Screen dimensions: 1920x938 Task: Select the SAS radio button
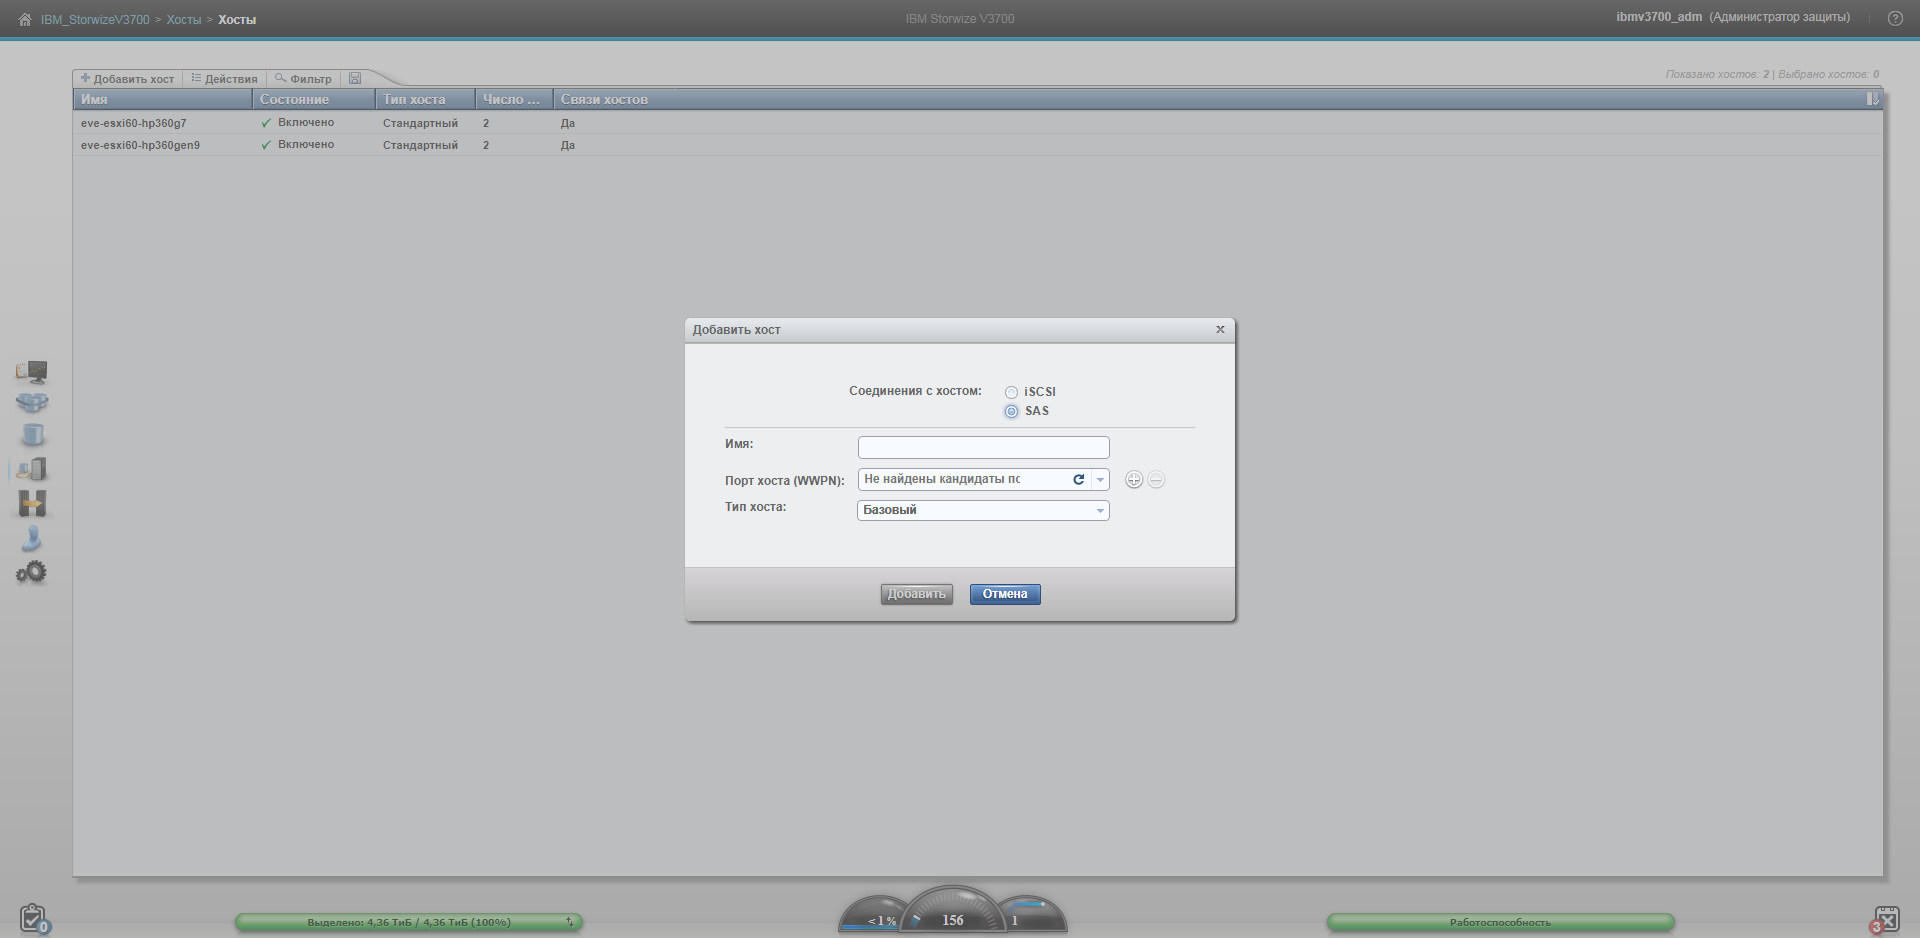1011,411
